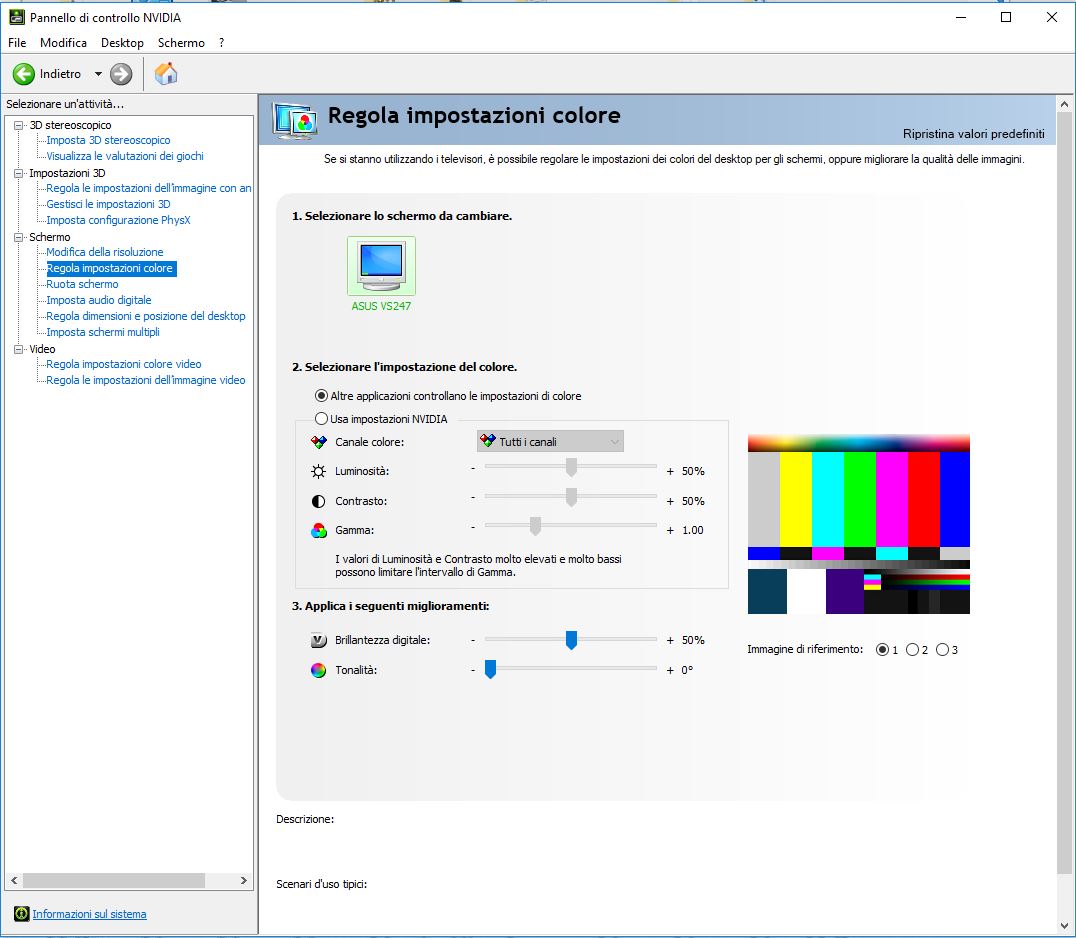Image resolution: width=1076 pixels, height=938 pixels.
Task: Collapse the Impostazioni 3D tree node
Action: pos(19,173)
